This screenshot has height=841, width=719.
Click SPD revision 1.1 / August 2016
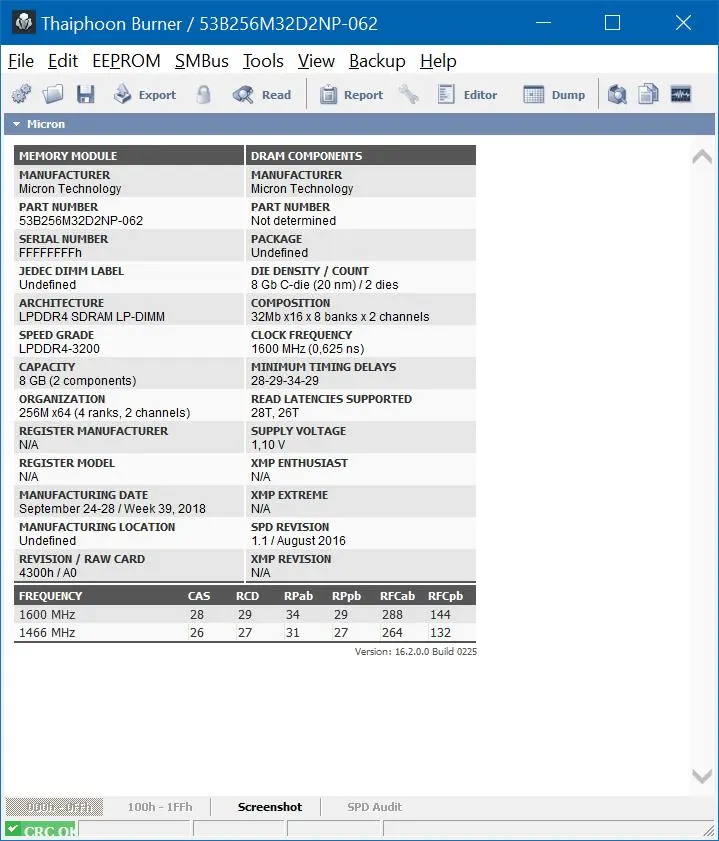tap(298, 541)
